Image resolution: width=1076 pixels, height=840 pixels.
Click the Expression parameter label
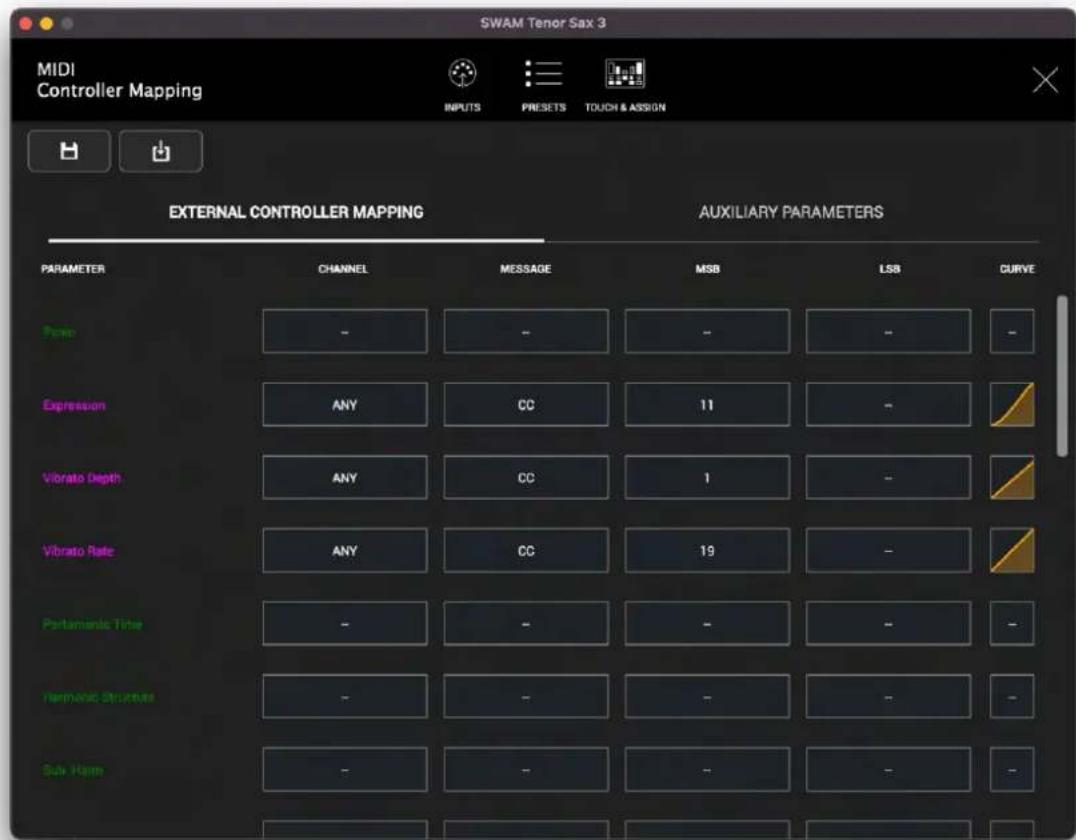74,405
